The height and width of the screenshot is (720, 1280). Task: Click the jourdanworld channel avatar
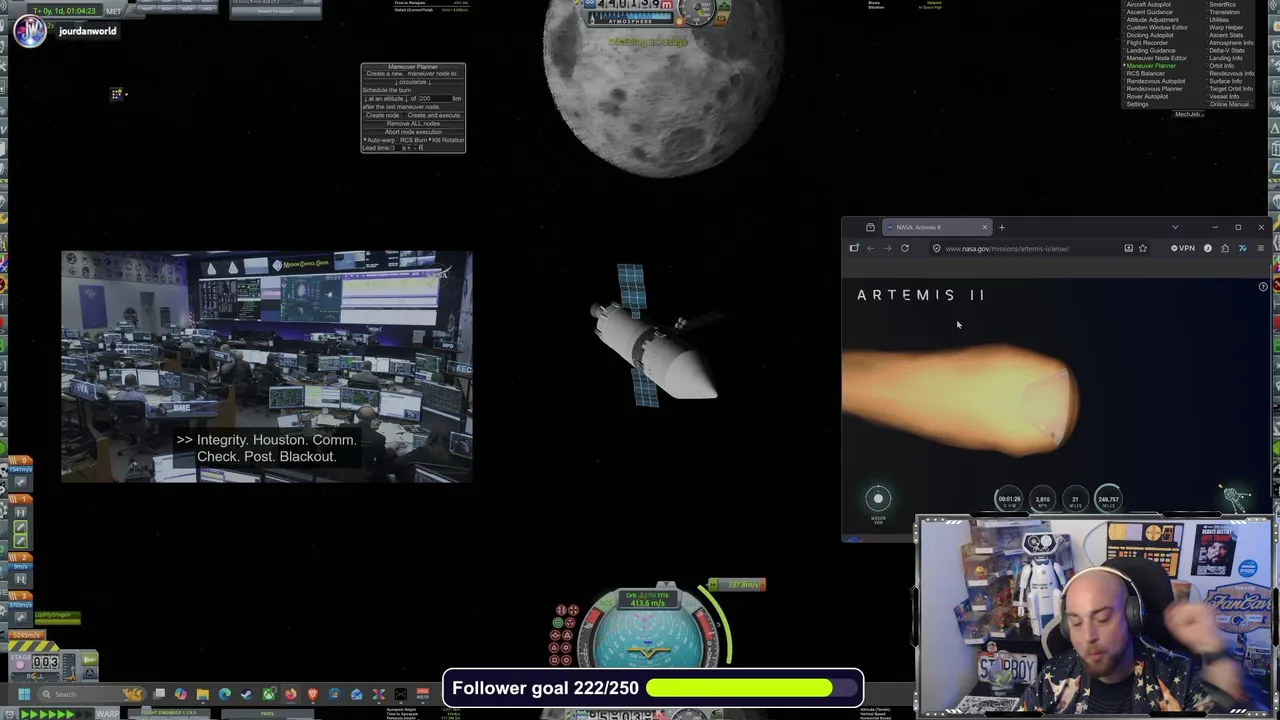(x=29, y=31)
